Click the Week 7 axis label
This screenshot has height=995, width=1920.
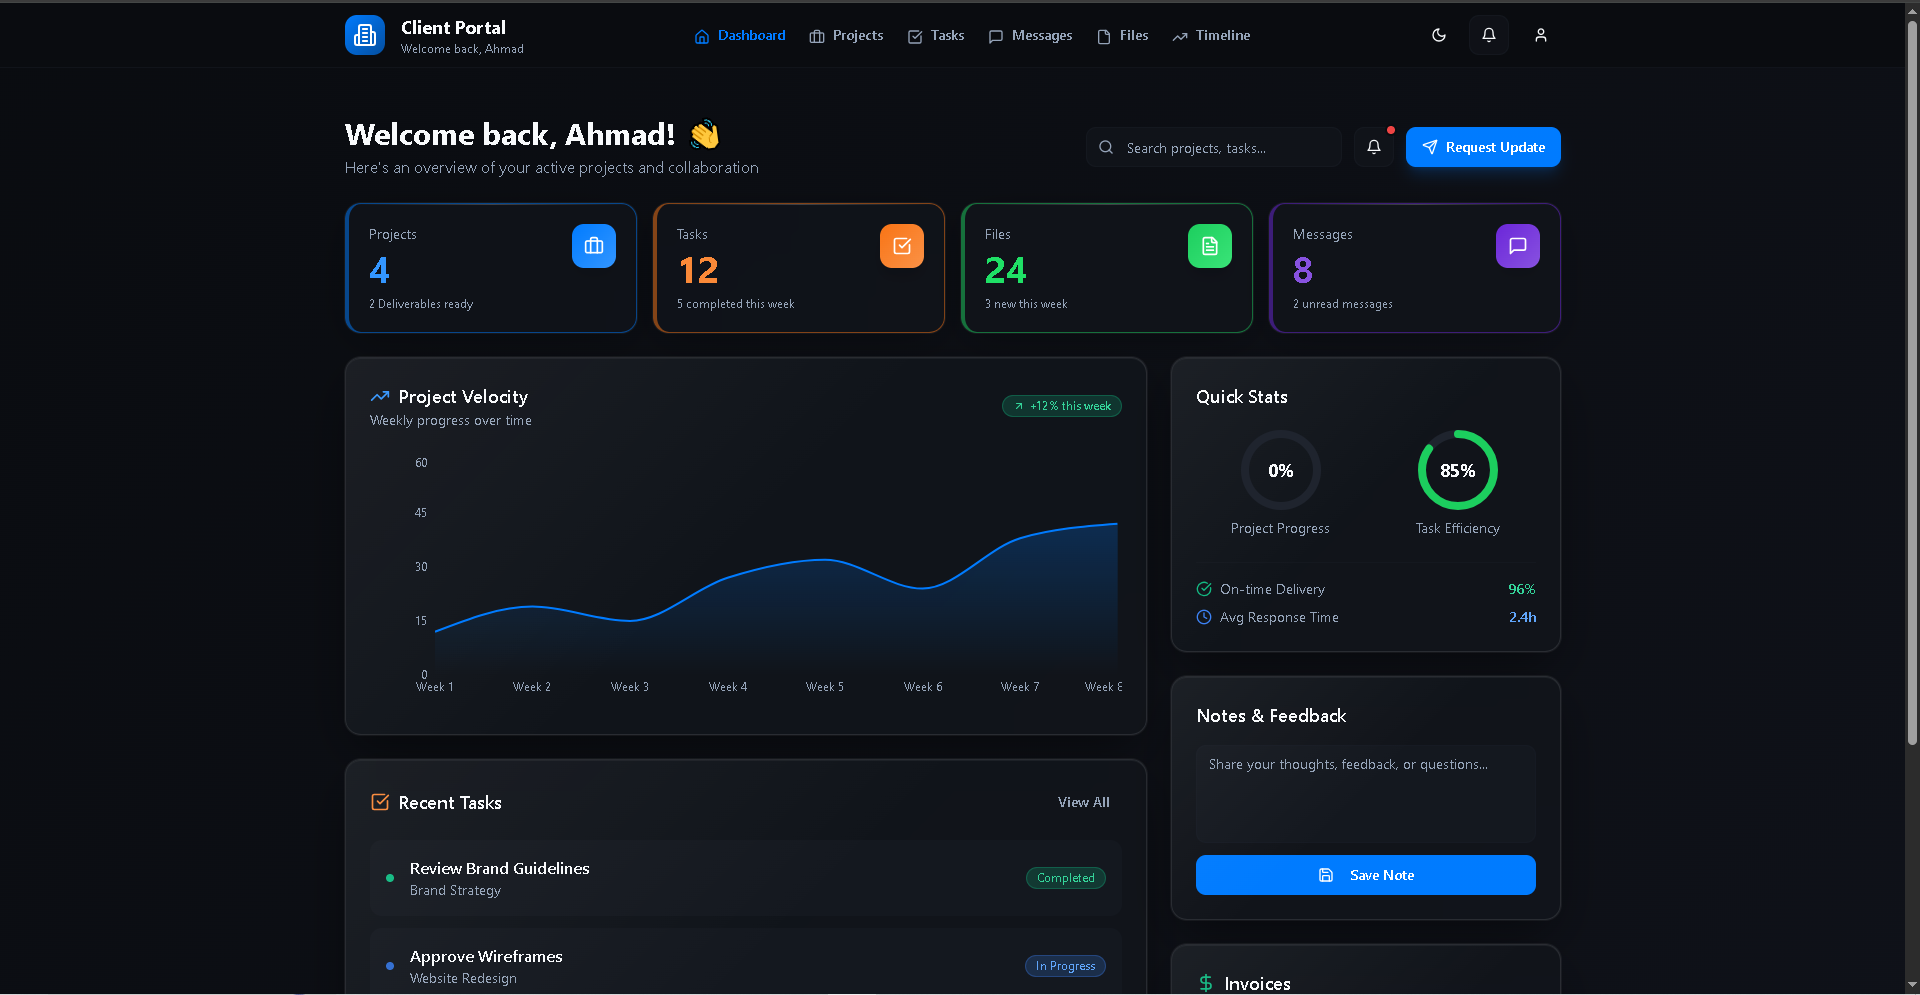[1020, 687]
